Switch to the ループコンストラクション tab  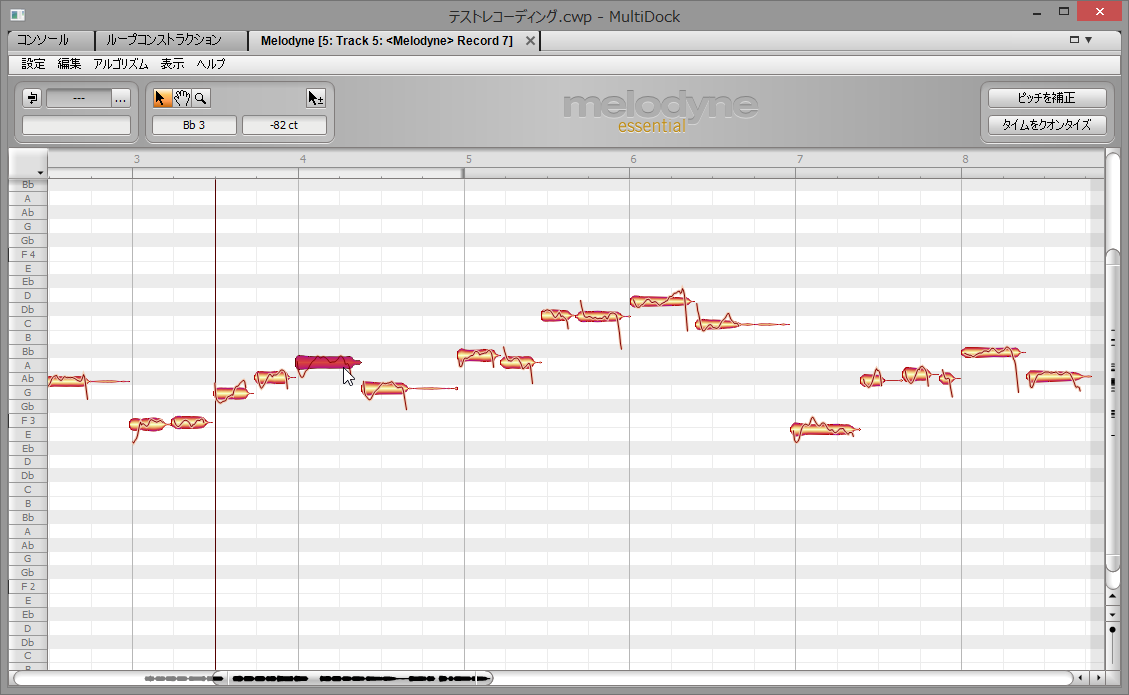tap(164, 41)
